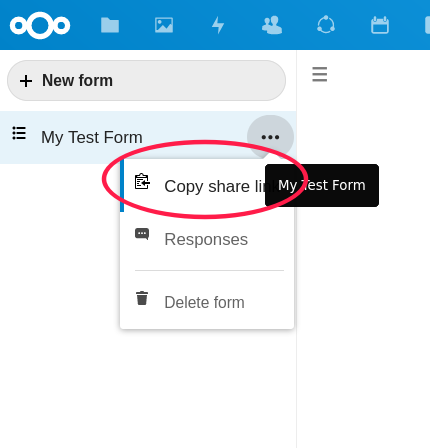Create a New form
Image resolution: width=430 pixels, height=448 pixels.
146,81
